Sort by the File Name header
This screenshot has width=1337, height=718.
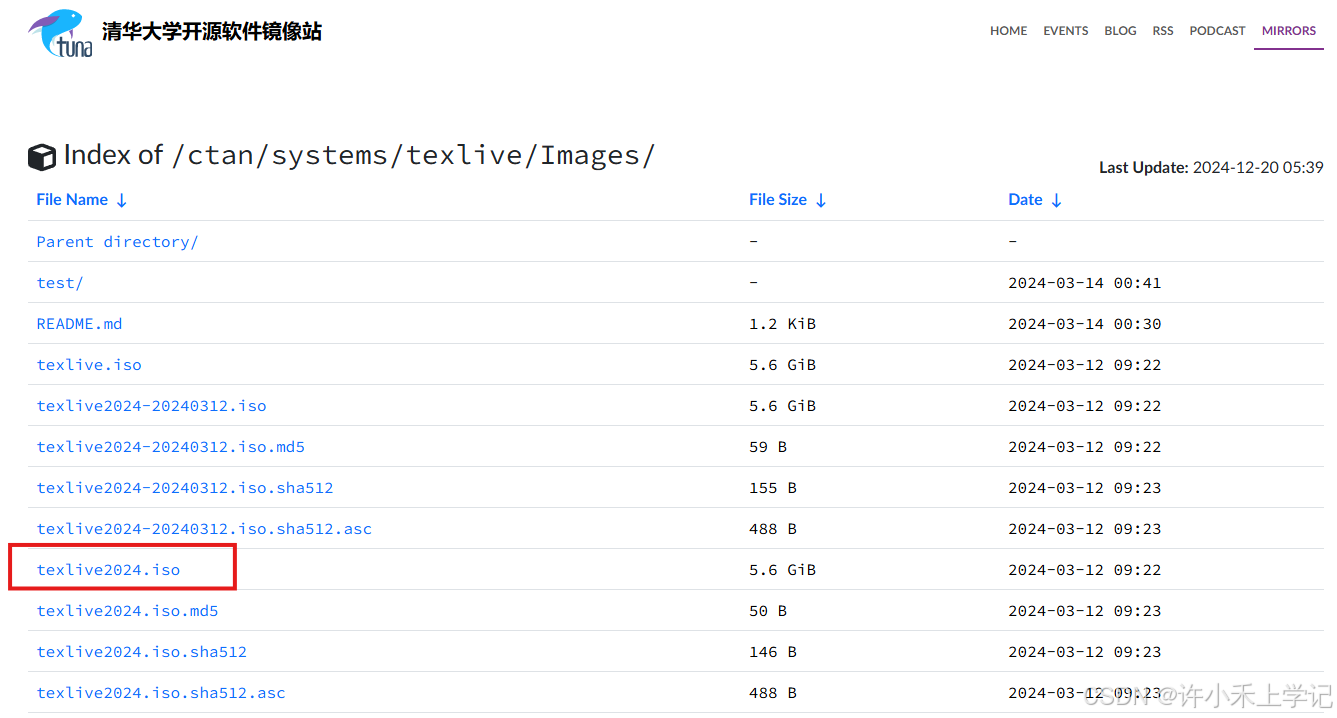tap(72, 200)
